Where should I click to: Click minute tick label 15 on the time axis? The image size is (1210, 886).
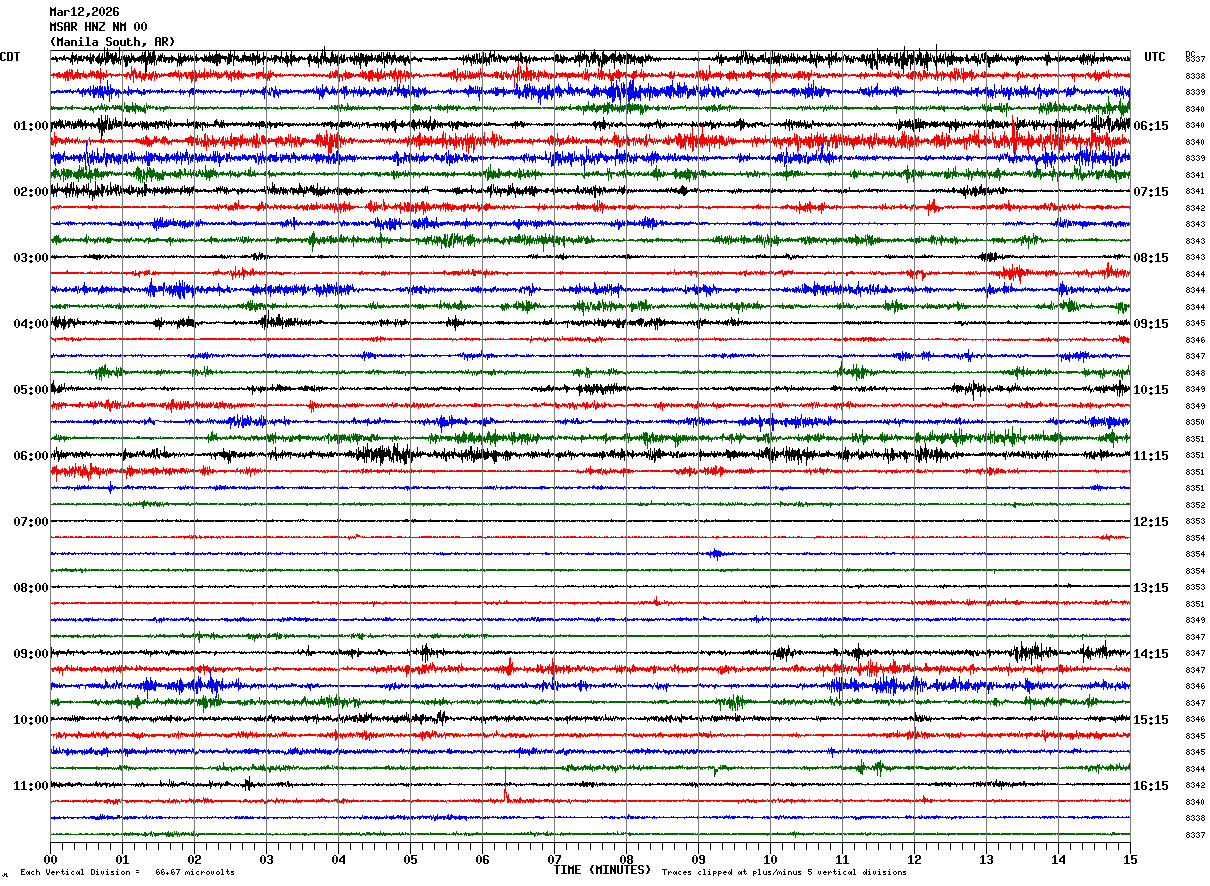pyautogui.click(x=1130, y=859)
